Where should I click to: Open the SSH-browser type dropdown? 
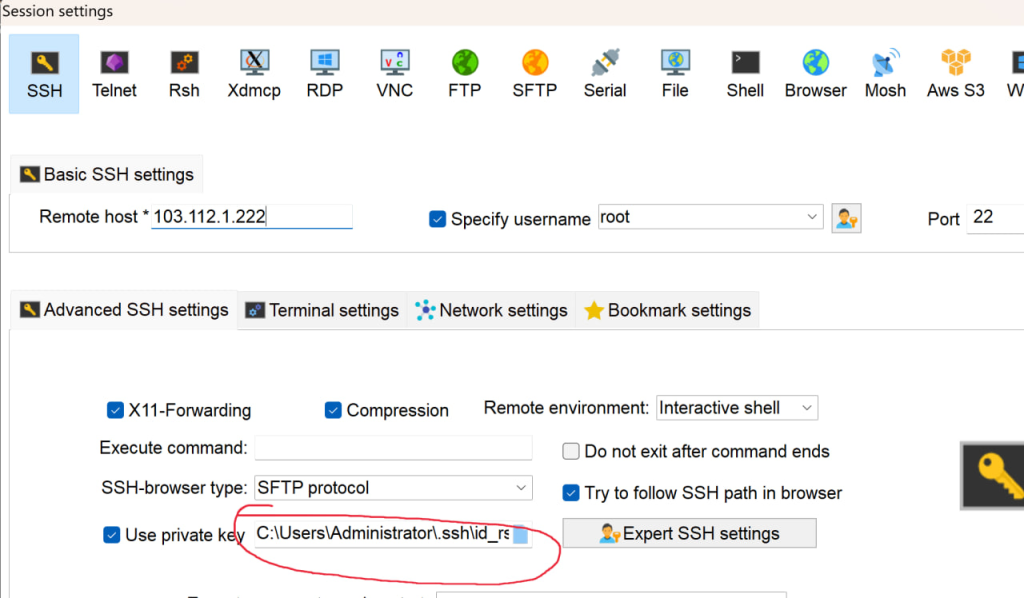pos(521,488)
